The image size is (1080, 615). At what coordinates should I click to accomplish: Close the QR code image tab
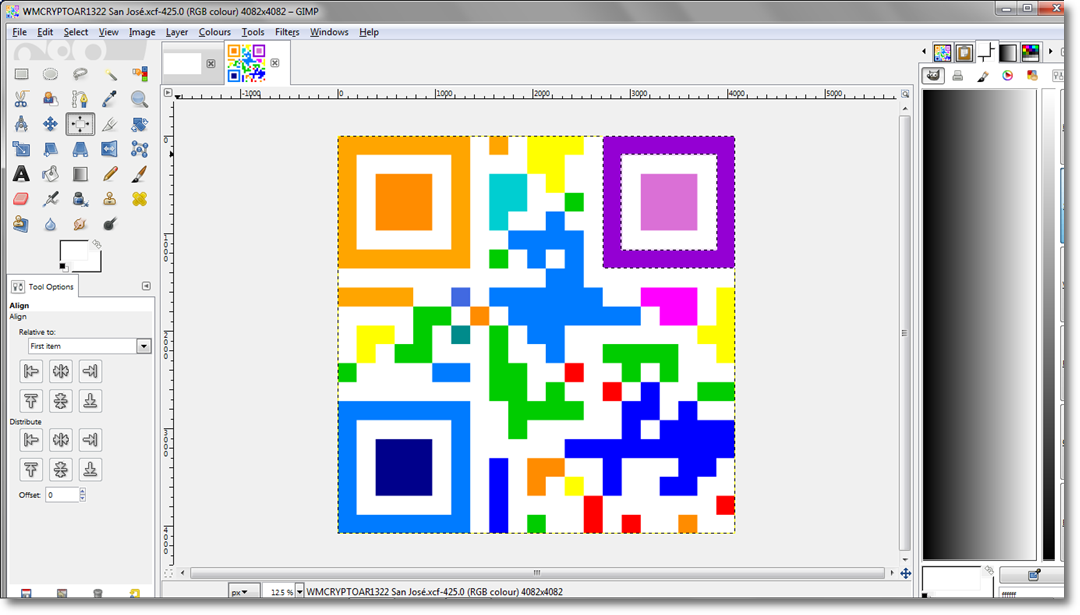(275, 63)
